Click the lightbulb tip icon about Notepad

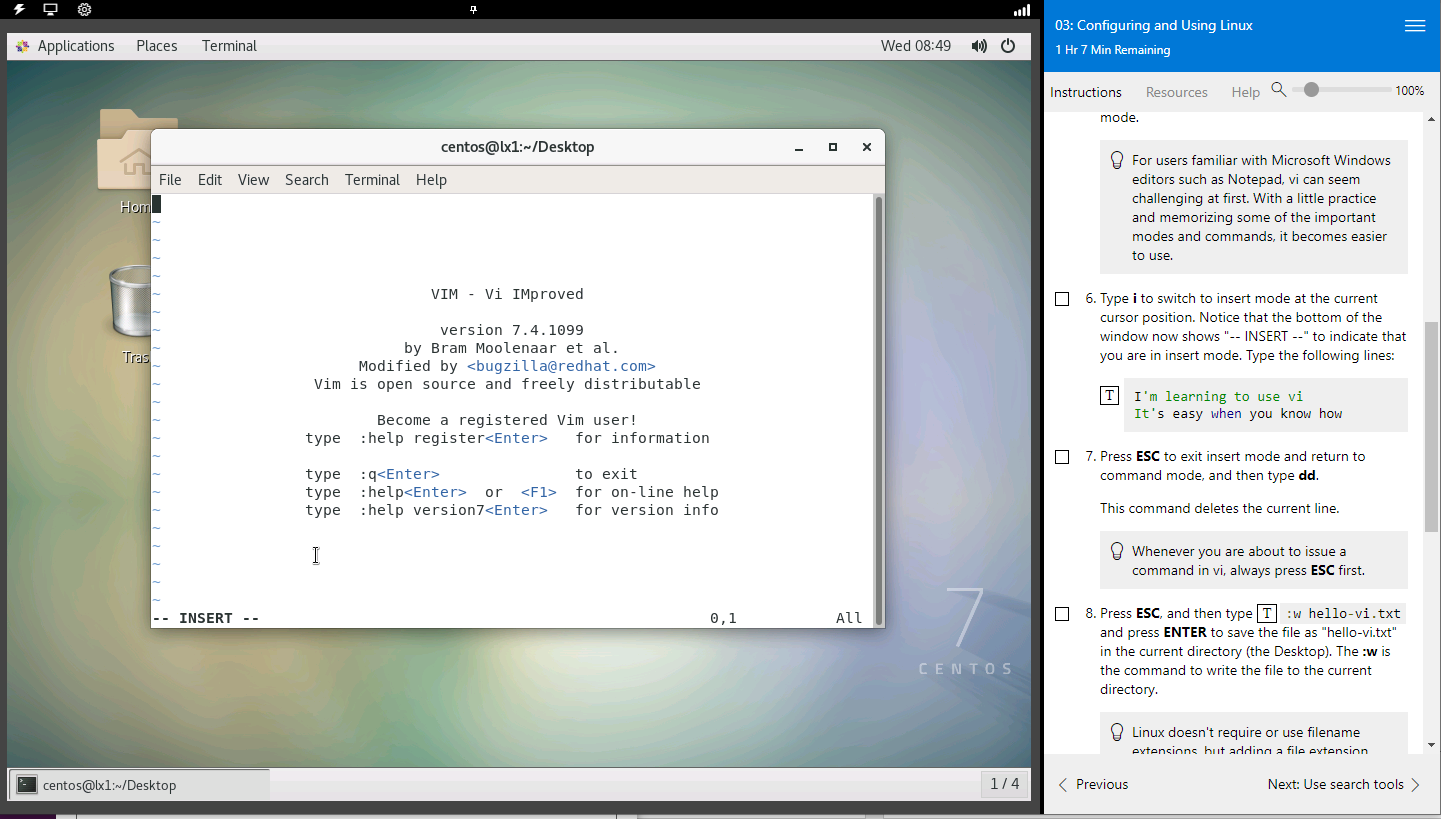[1117, 160]
